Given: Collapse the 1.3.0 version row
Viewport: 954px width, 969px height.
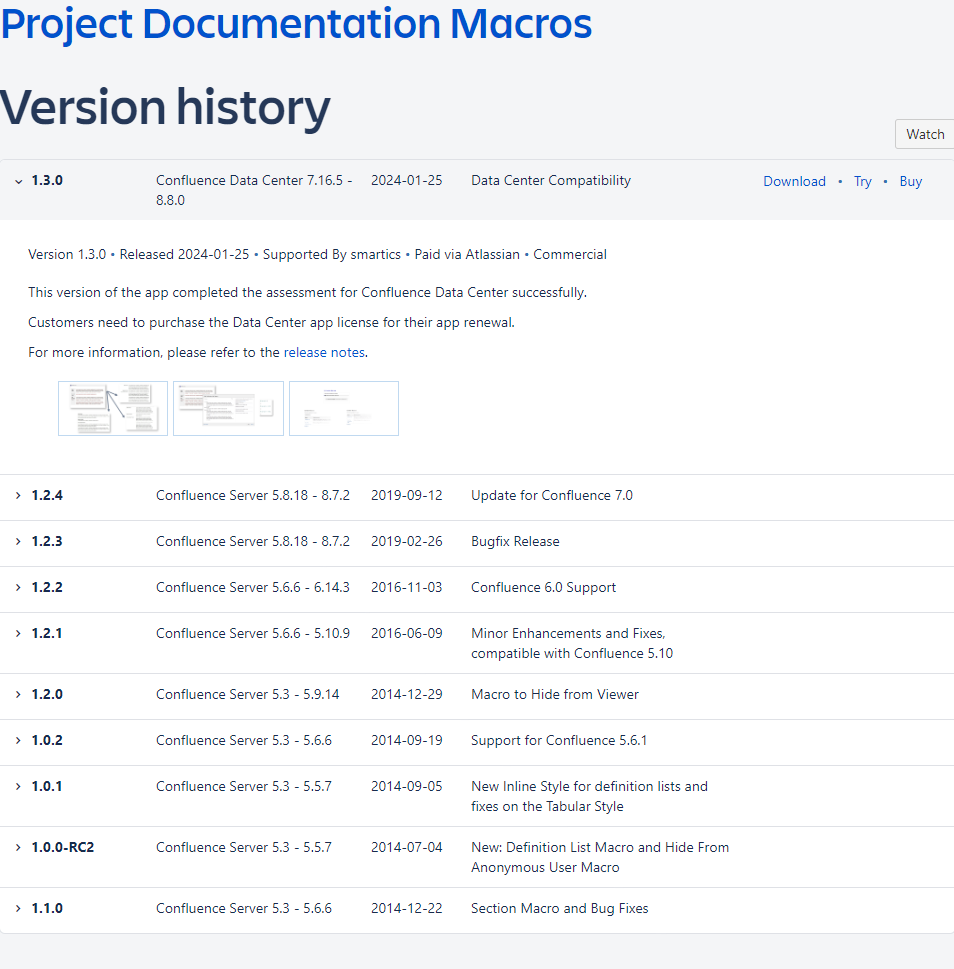Looking at the screenshot, I should click(18, 181).
